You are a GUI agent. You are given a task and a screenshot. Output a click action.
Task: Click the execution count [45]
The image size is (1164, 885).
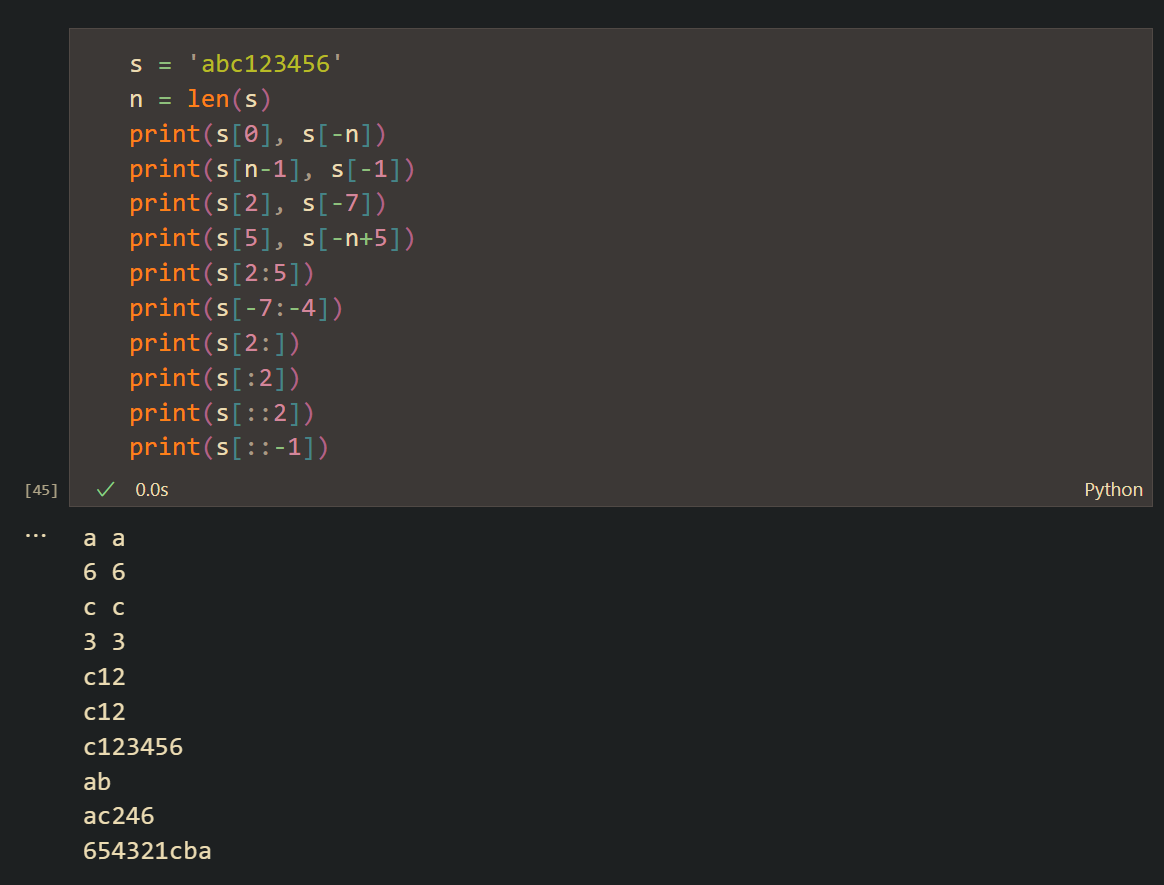pos(41,490)
